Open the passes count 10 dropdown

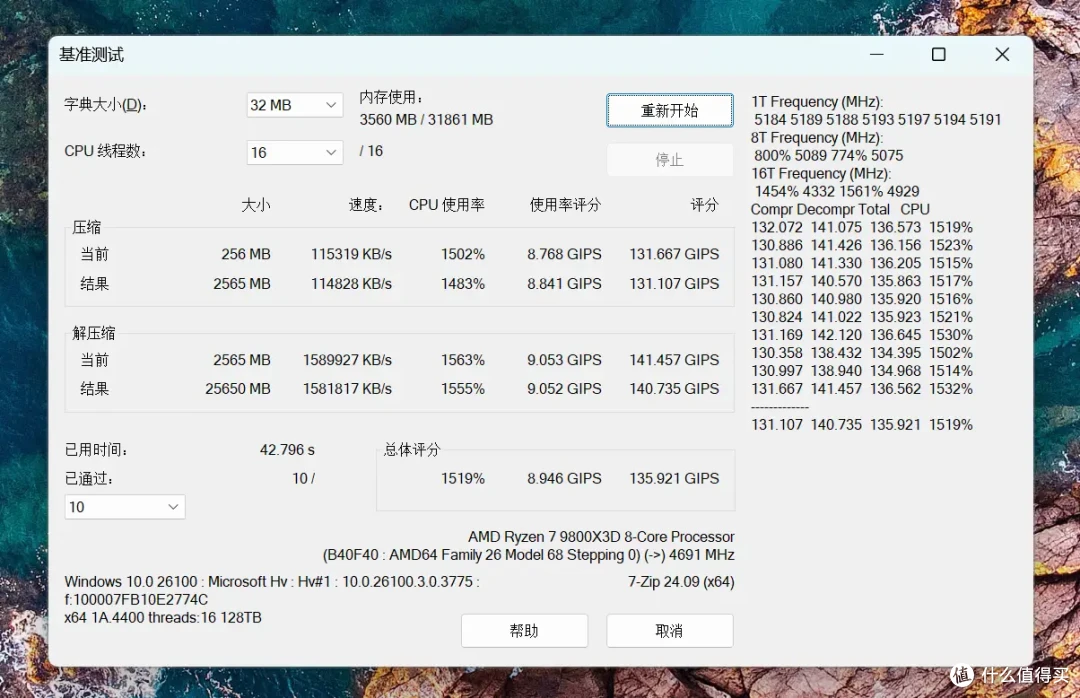coord(125,507)
